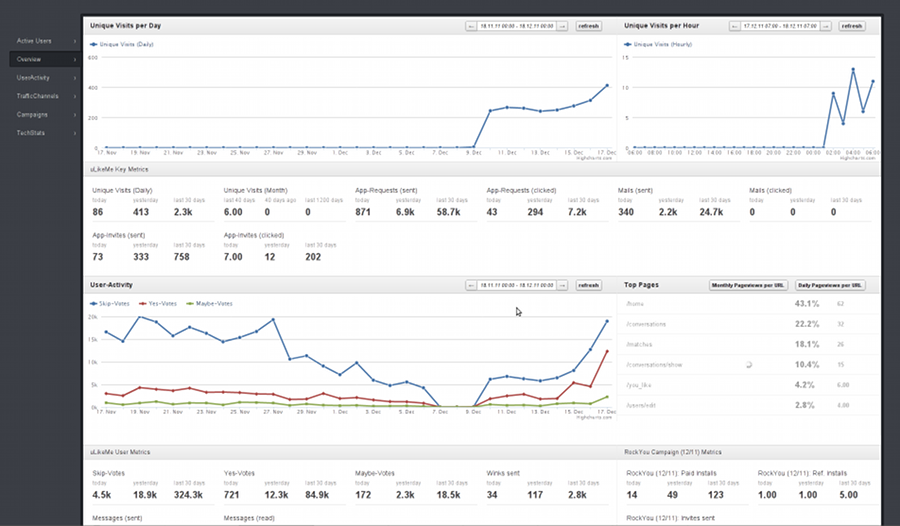Open UserActivity in sidebar
900x526 pixels.
tap(45, 78)
